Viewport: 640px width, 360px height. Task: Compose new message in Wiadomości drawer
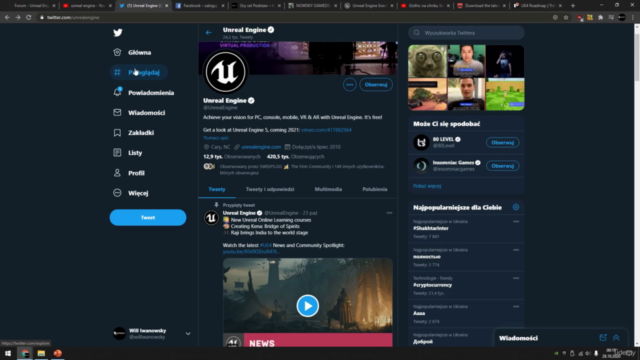click(603, 338)
